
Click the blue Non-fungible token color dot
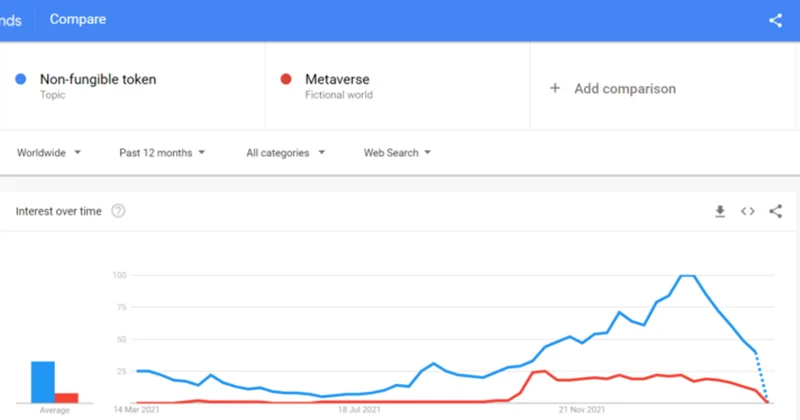21,79
